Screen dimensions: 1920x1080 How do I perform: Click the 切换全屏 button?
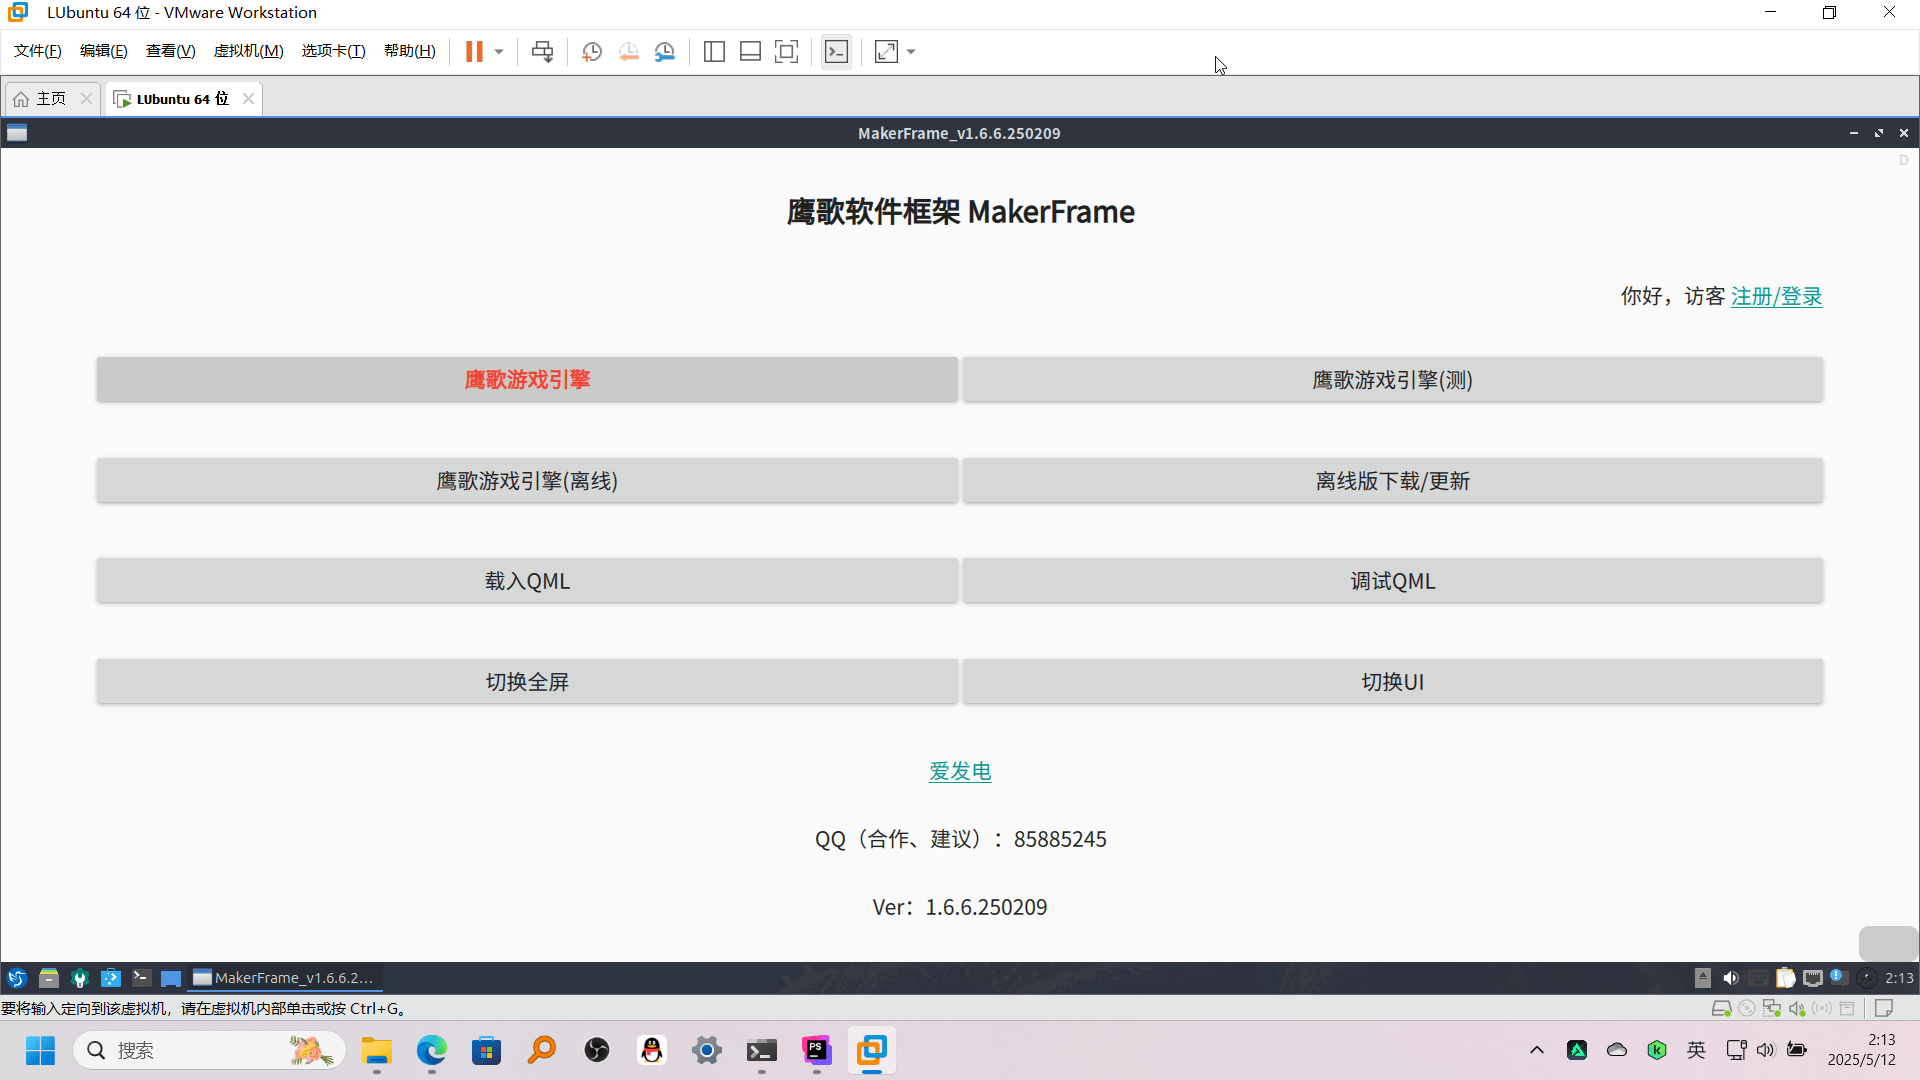point(527,682)
